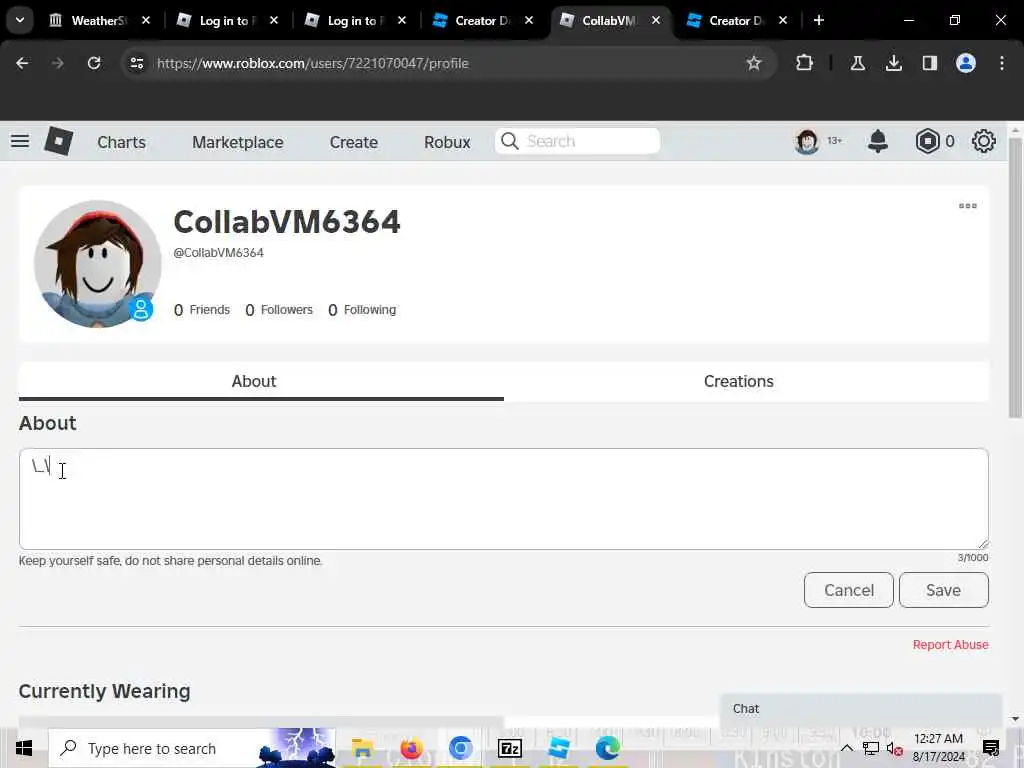Screen dimensions: 1024x768
Task: Open Microsoft Edge from the taskbar
Action: pyautogui.click(x=607, y=748)
